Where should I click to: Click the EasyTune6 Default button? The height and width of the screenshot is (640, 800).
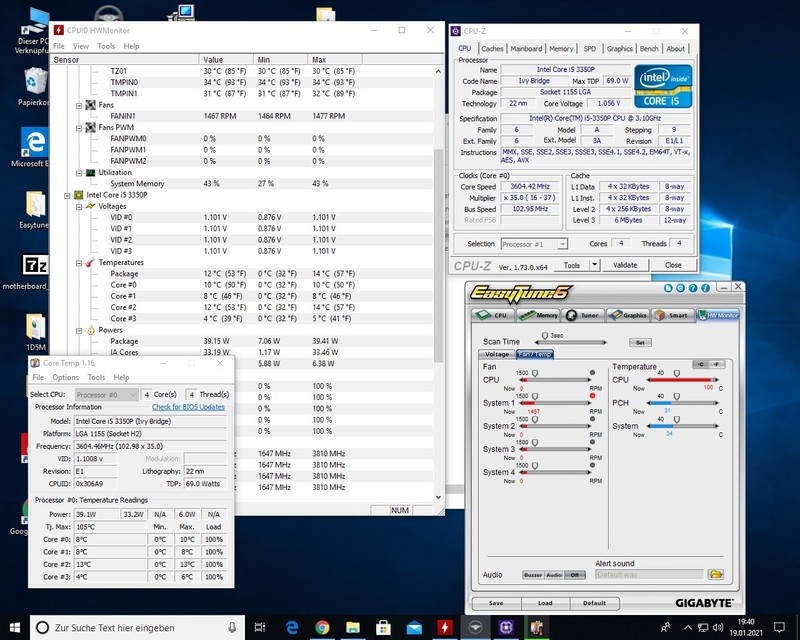(594, 603)
